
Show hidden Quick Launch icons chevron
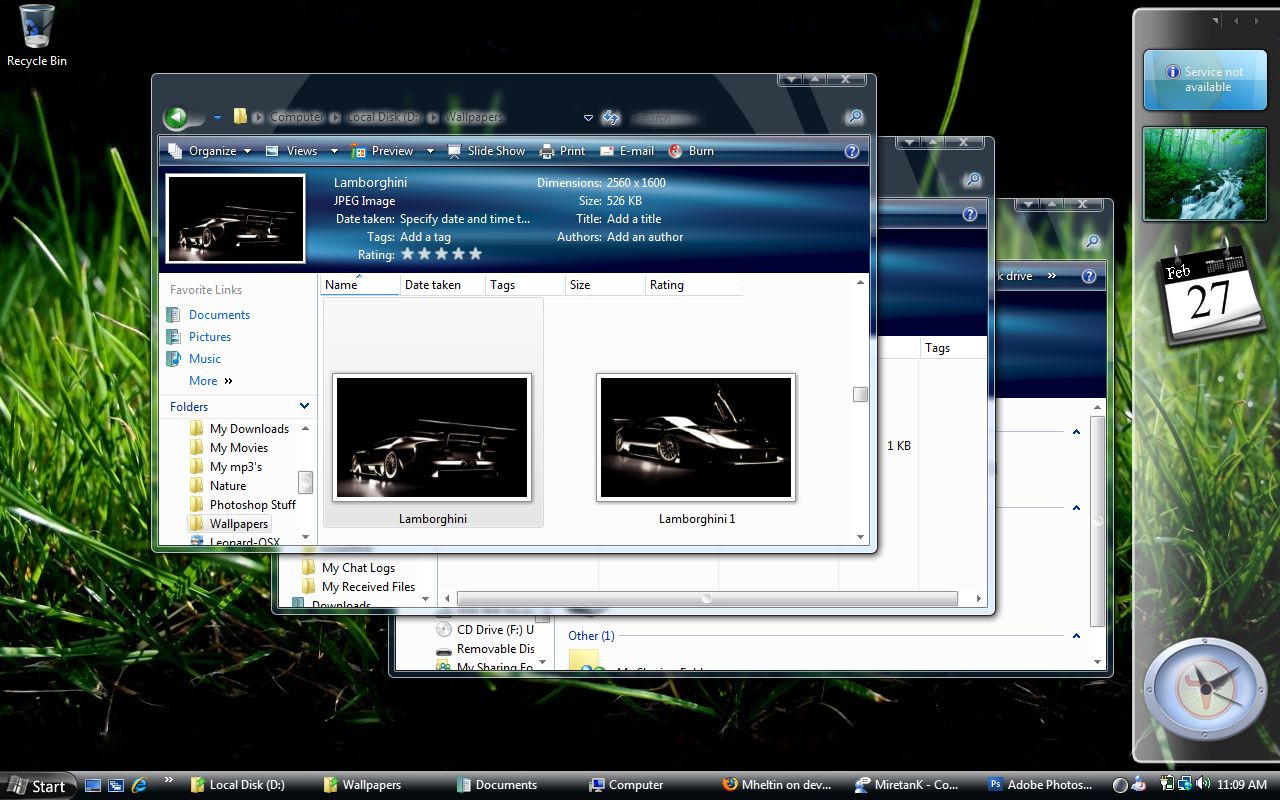(168, 780)
